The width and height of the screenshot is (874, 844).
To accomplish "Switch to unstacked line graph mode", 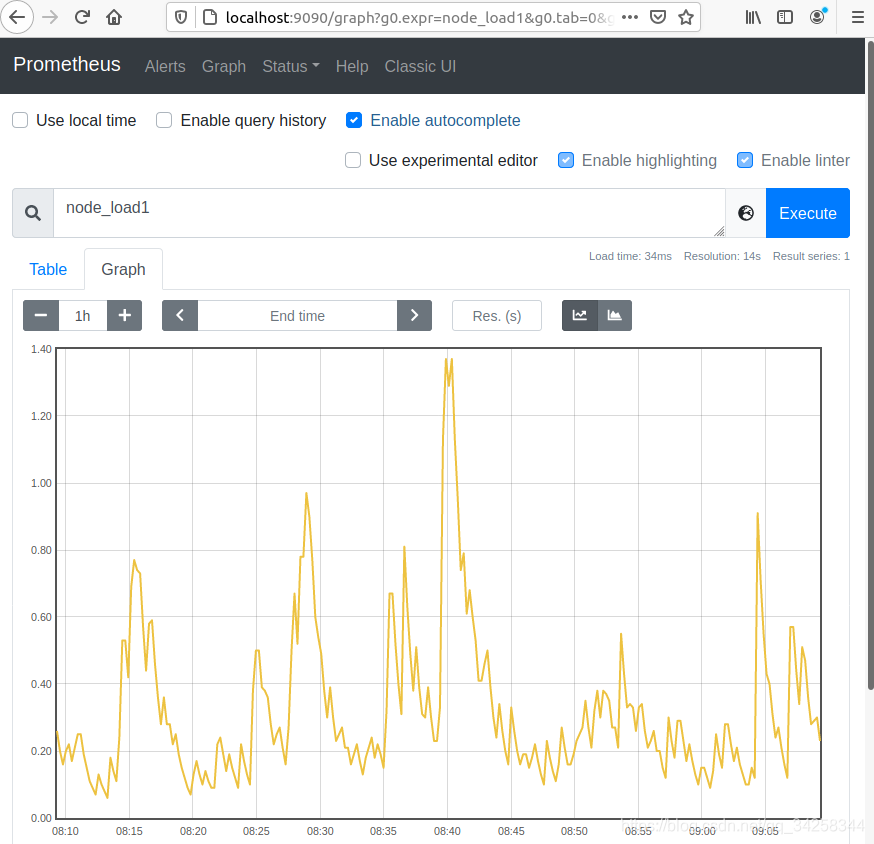I will click(x=580, y=316).
